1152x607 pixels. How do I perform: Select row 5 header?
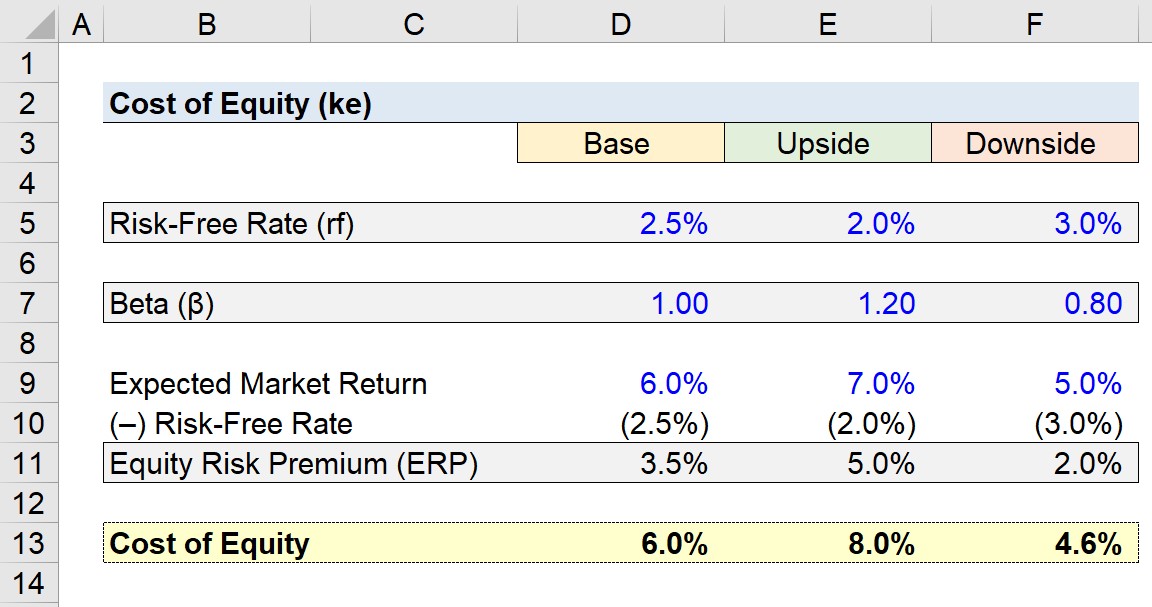[29, 223]
